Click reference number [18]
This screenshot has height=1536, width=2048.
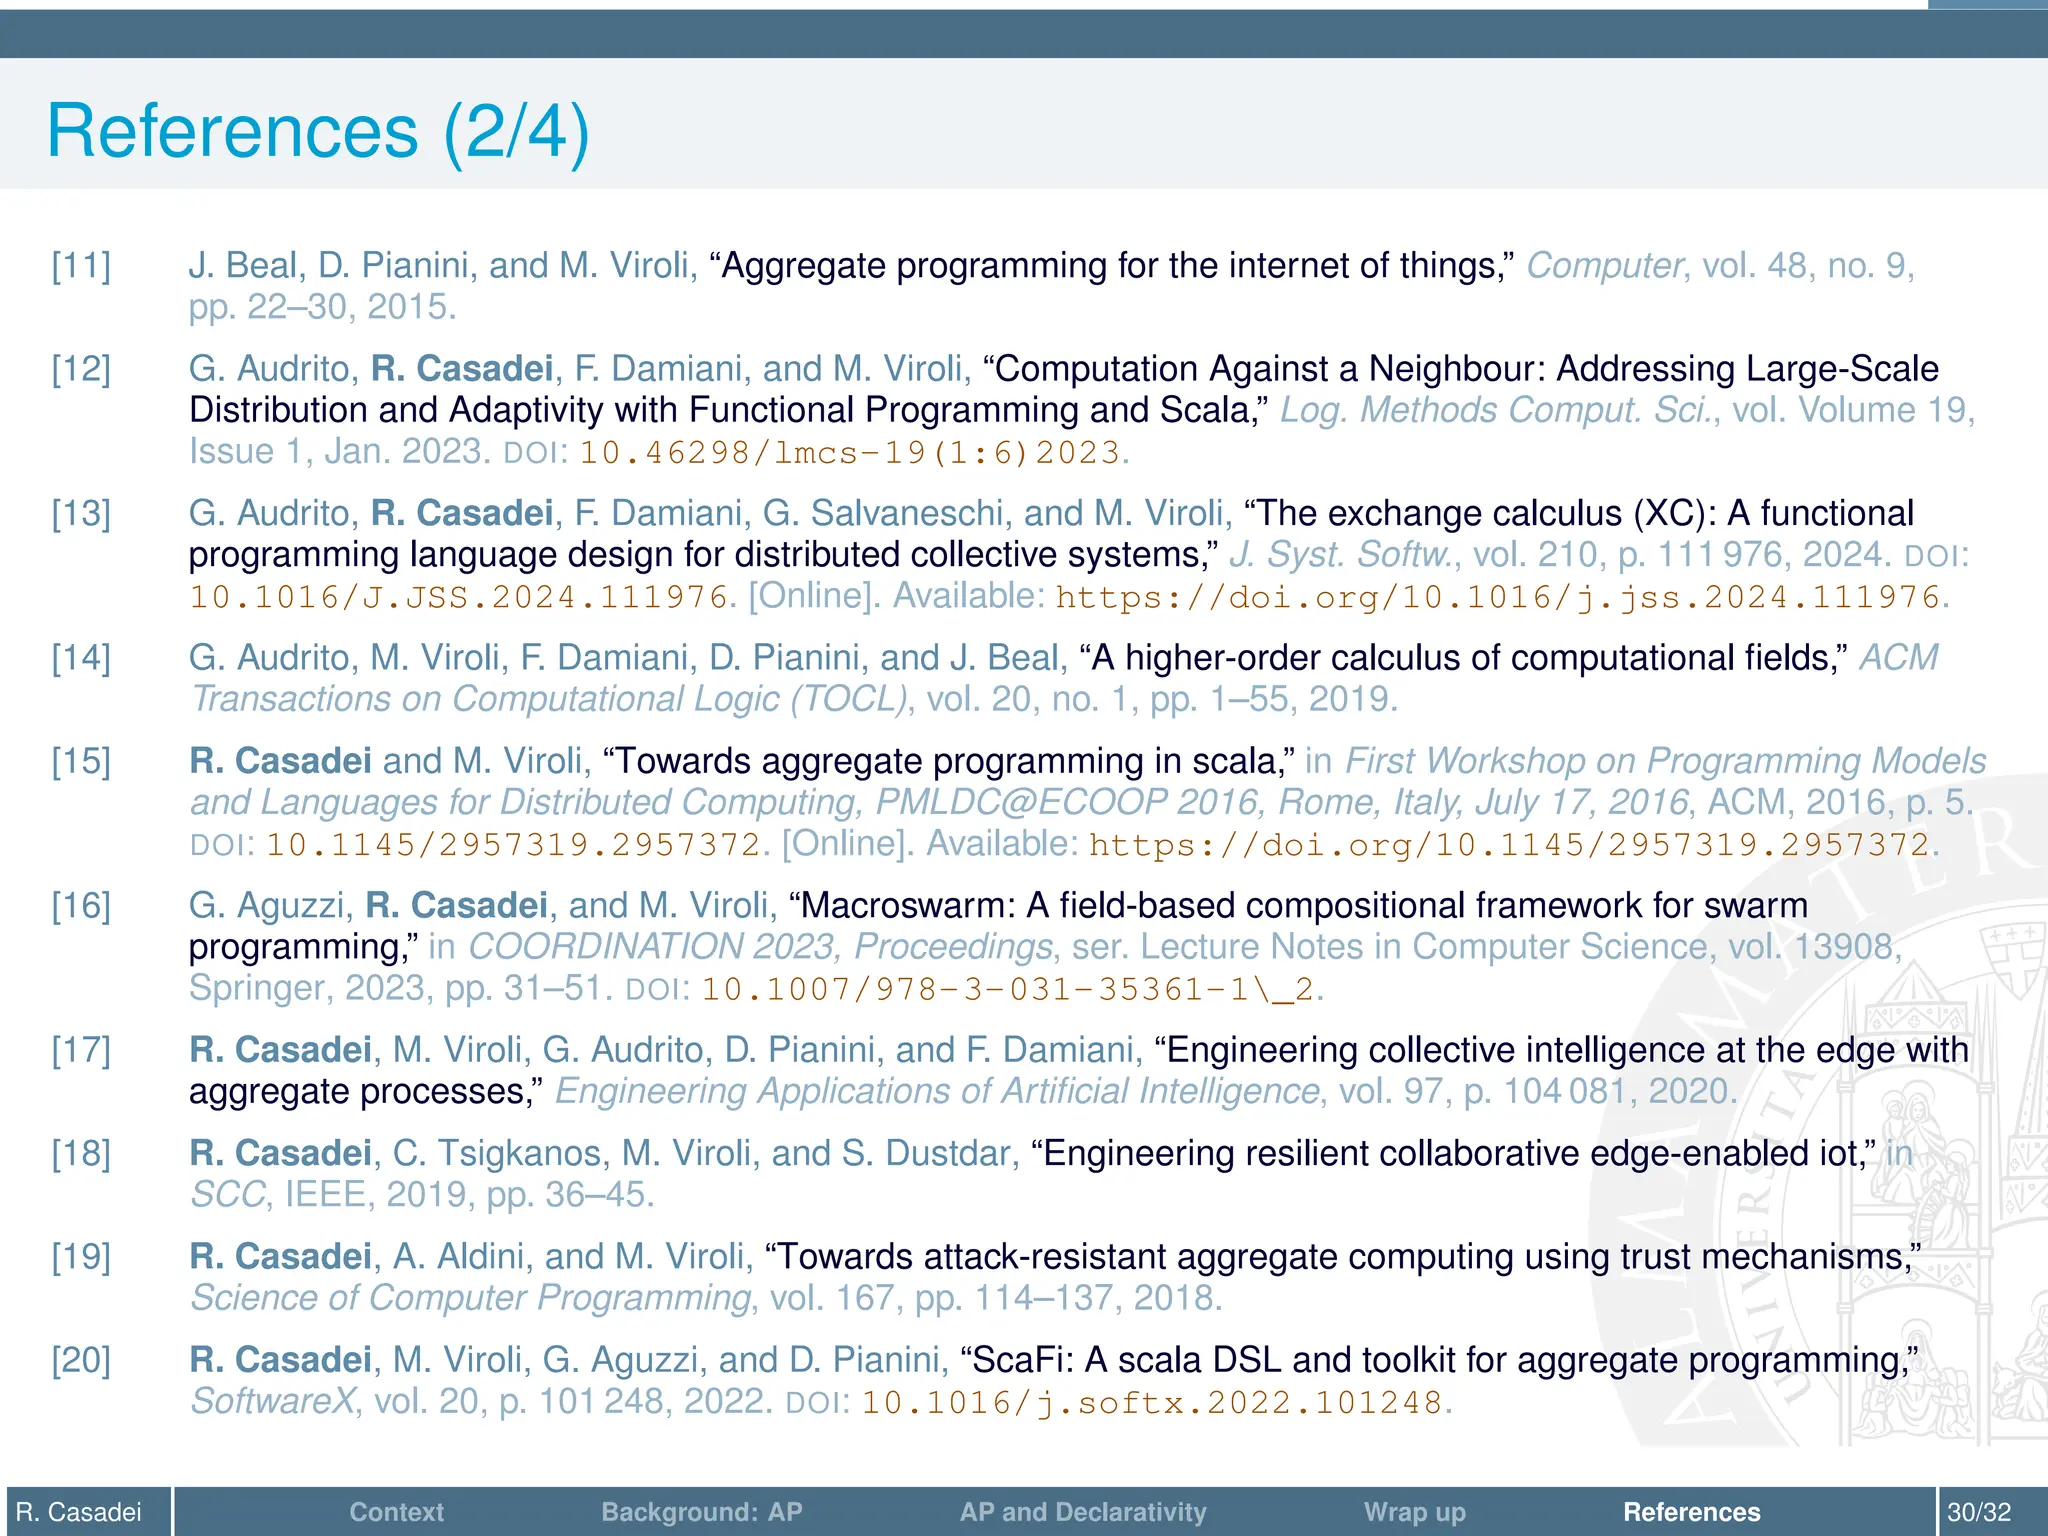(x=81, y=1153)
